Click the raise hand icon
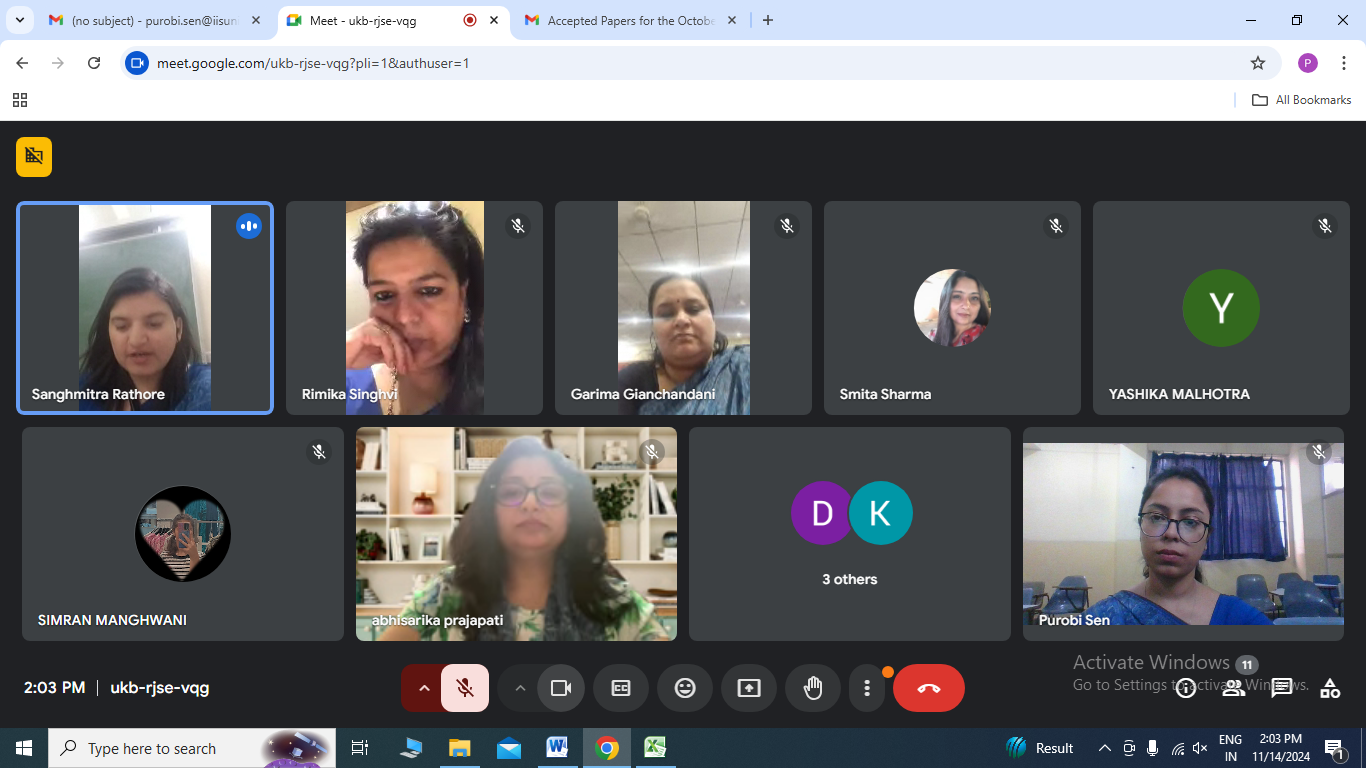Screen dimensions: 1366x768 point(813,688)
